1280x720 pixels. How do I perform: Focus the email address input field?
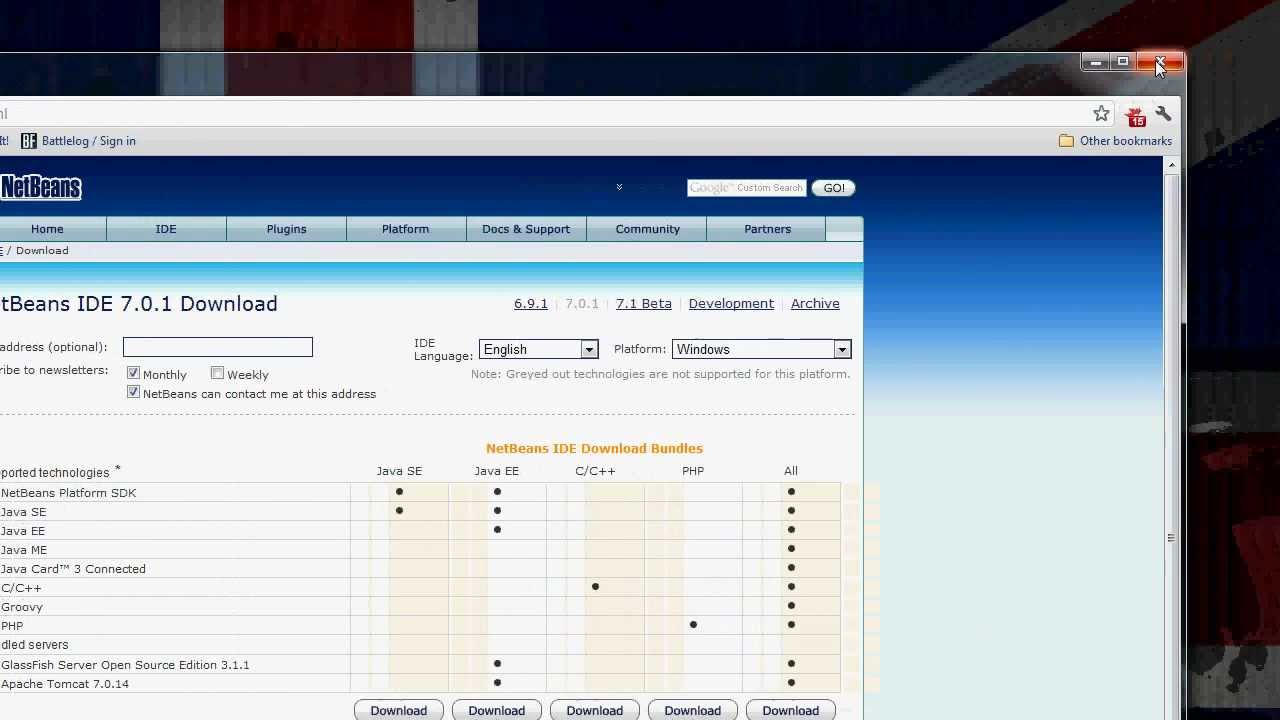tap(218, 347)
